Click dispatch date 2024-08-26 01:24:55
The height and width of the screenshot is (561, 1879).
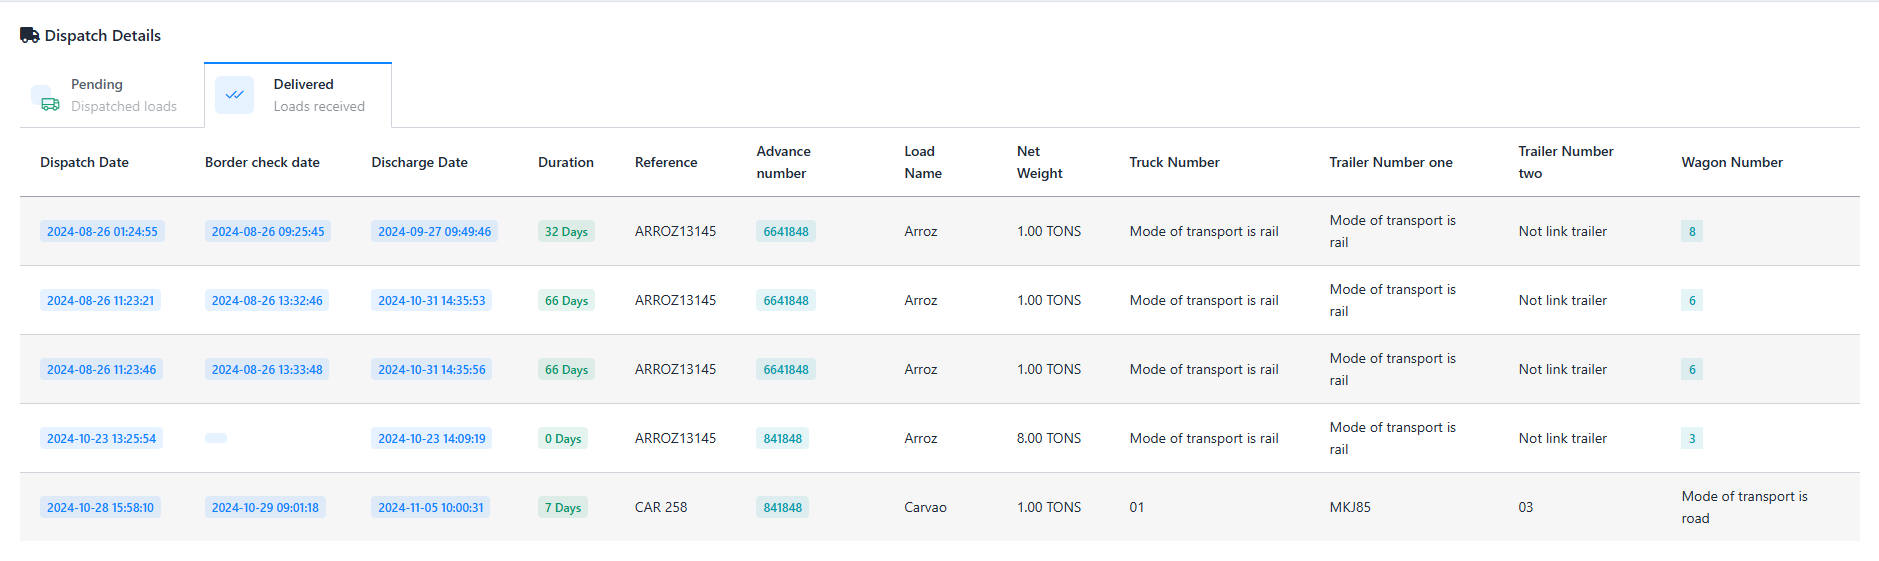102,231
